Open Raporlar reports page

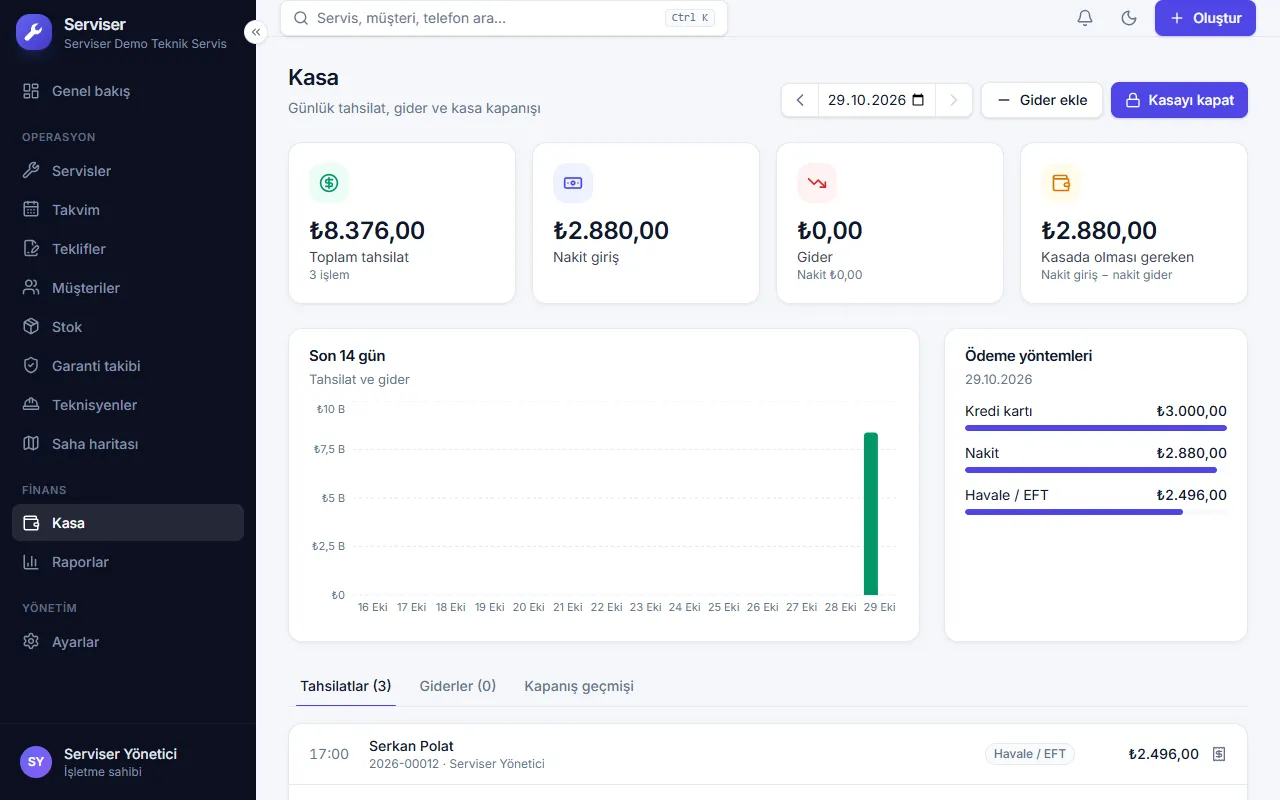(128, 562)
